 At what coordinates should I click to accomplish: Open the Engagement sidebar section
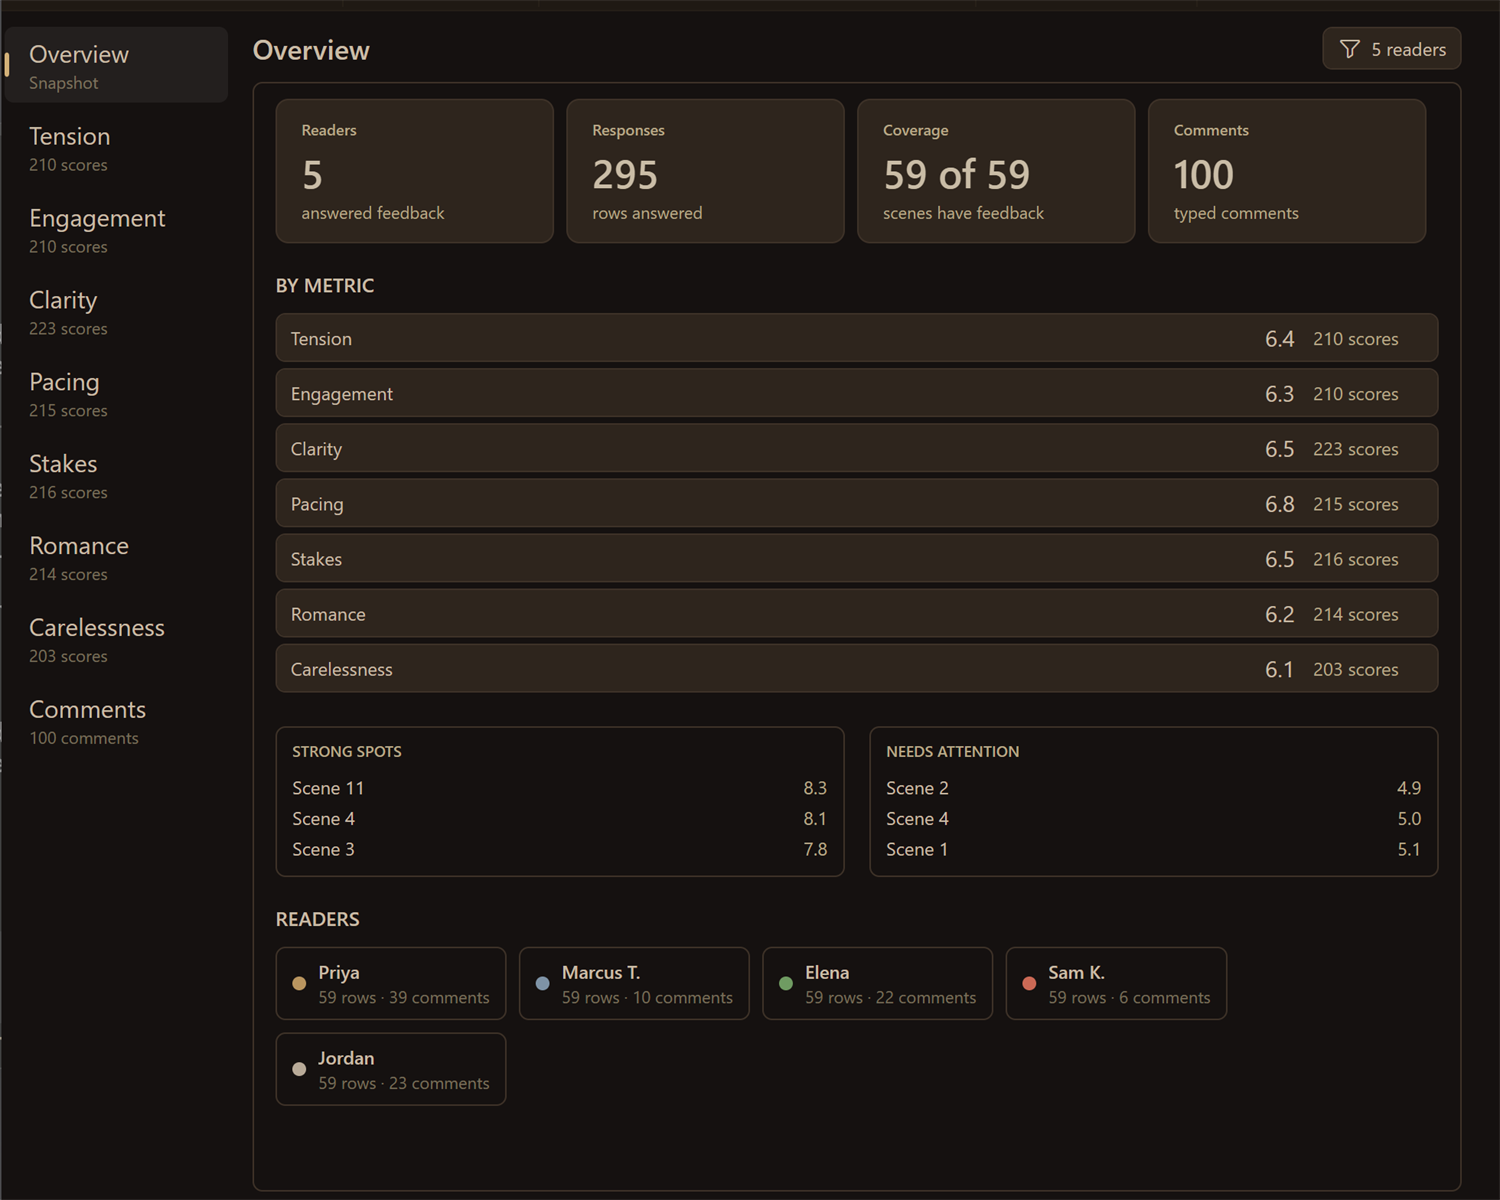tap(116, 230)
